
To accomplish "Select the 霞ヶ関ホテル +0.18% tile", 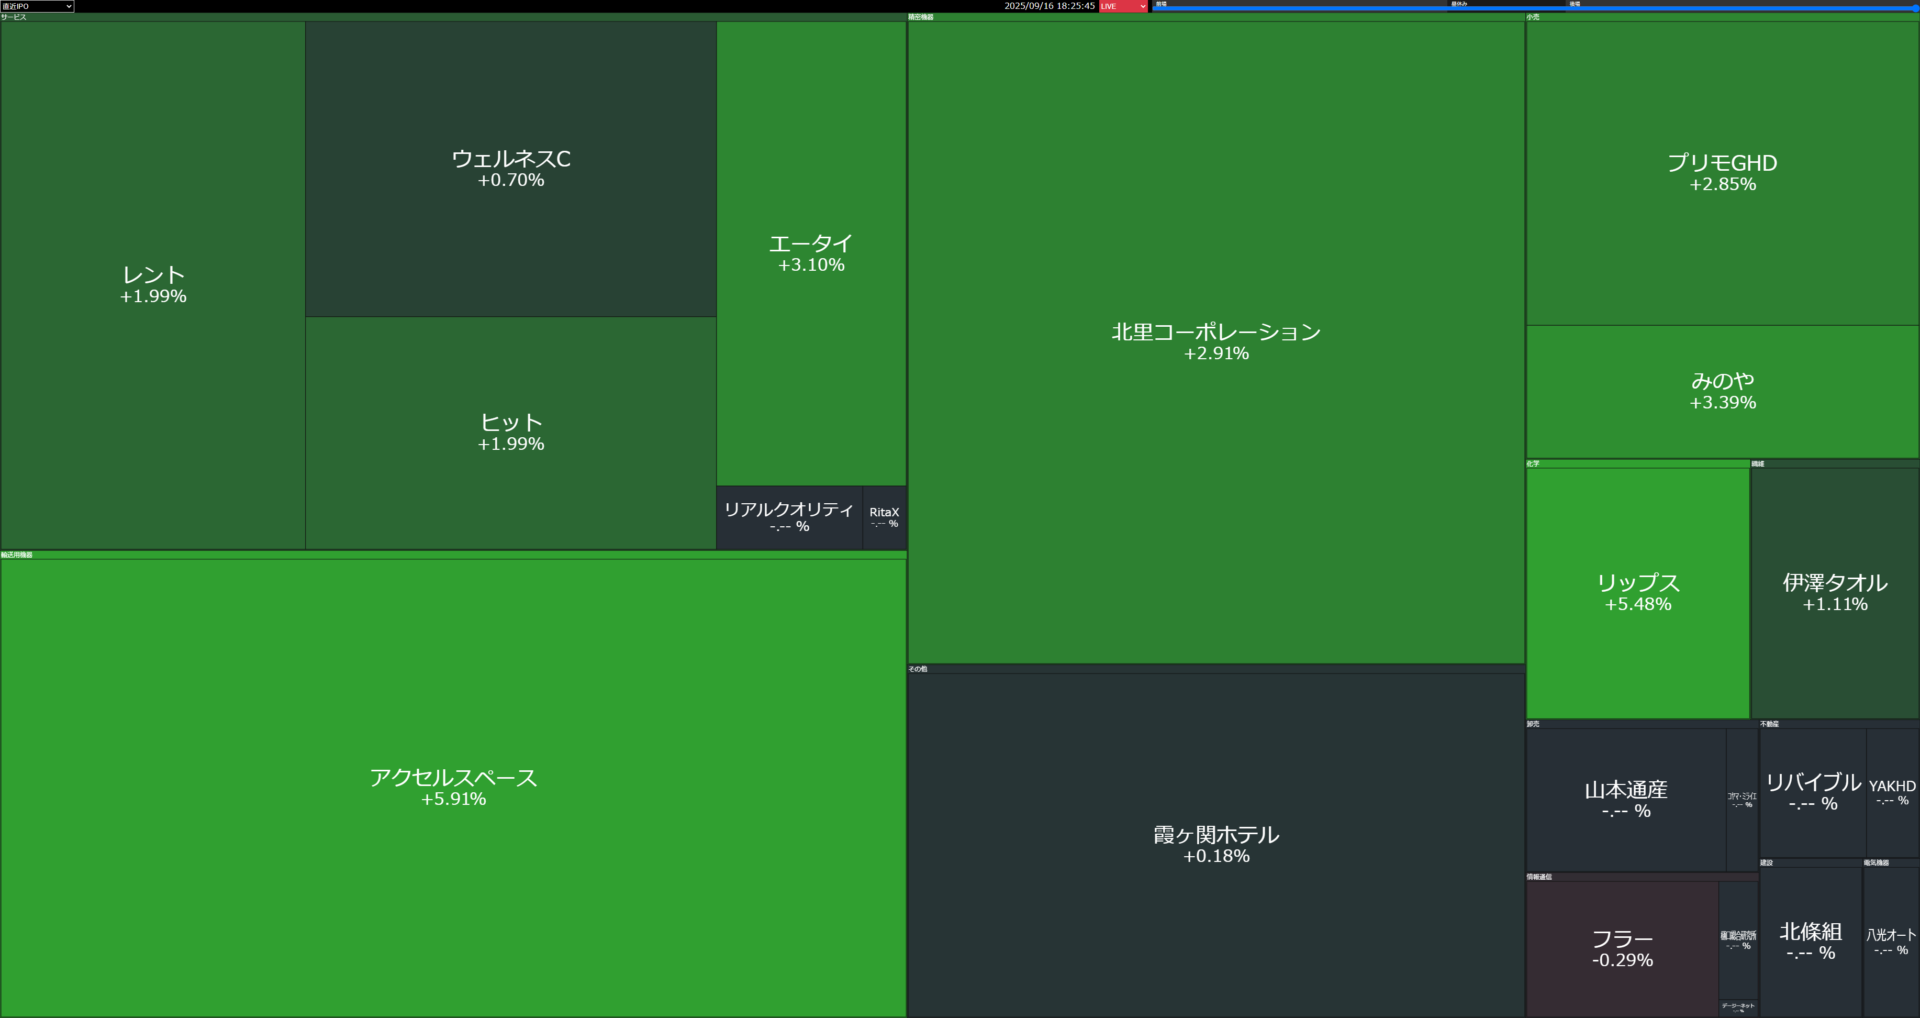I will (1216, 845).
